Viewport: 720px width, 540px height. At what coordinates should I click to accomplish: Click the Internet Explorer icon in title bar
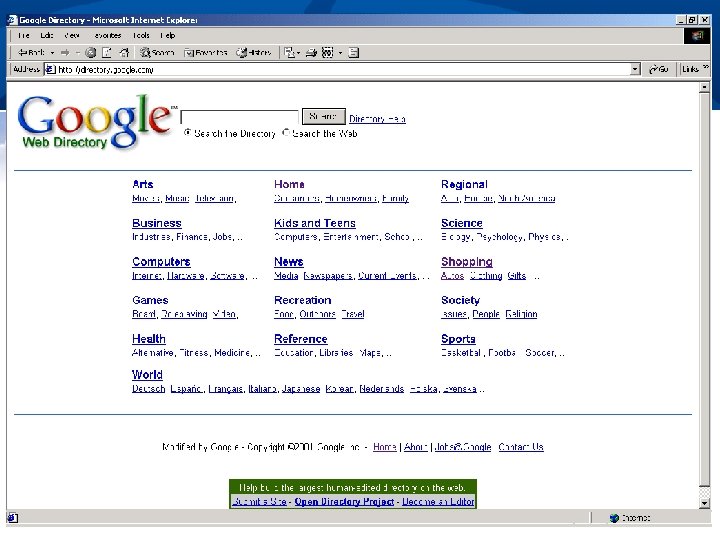pyautogui.click(x=12, y=20)
